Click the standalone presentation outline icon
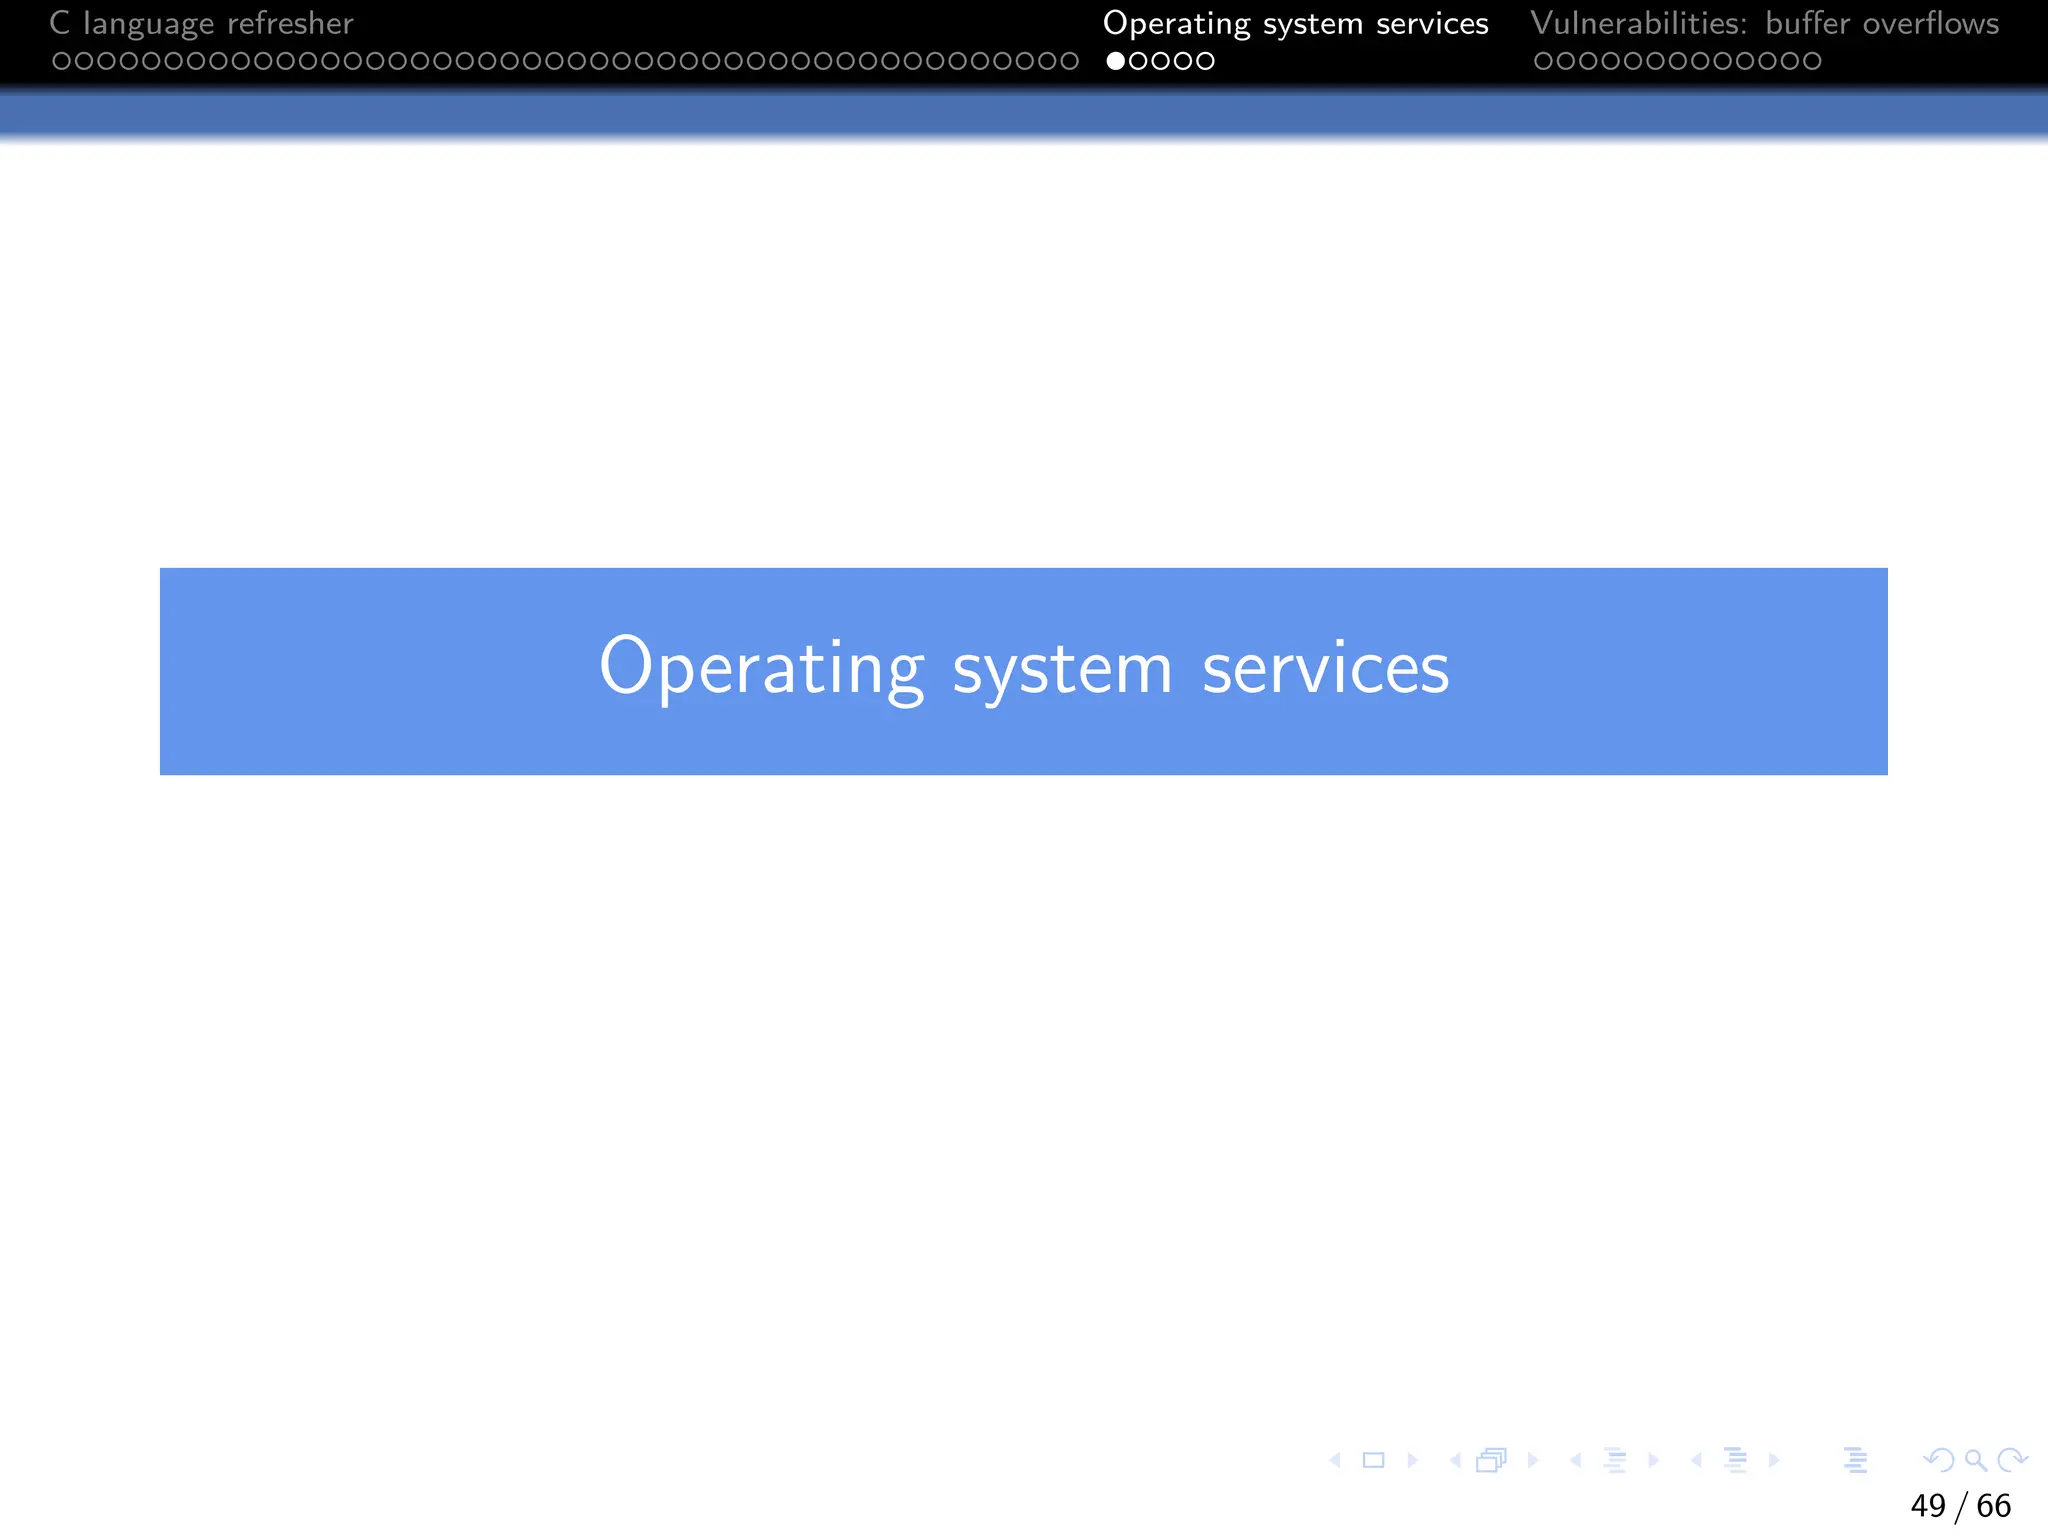 coord(1856,1461)
